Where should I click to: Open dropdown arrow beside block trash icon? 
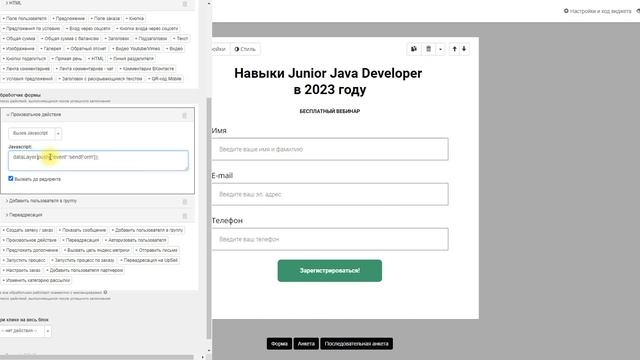pyautogui.click(x=440, y=49)
